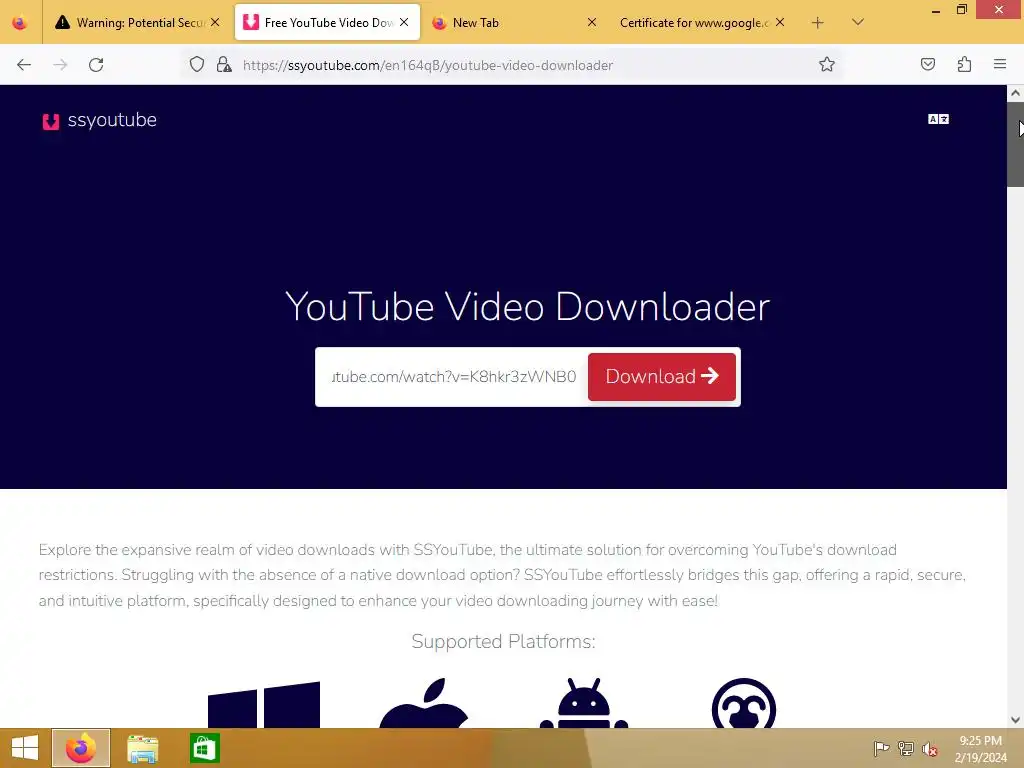1024x768 pixels.
Task: Open the 9:25 PM clock and date
Action: pyautogui.click(x=980, y=749)
